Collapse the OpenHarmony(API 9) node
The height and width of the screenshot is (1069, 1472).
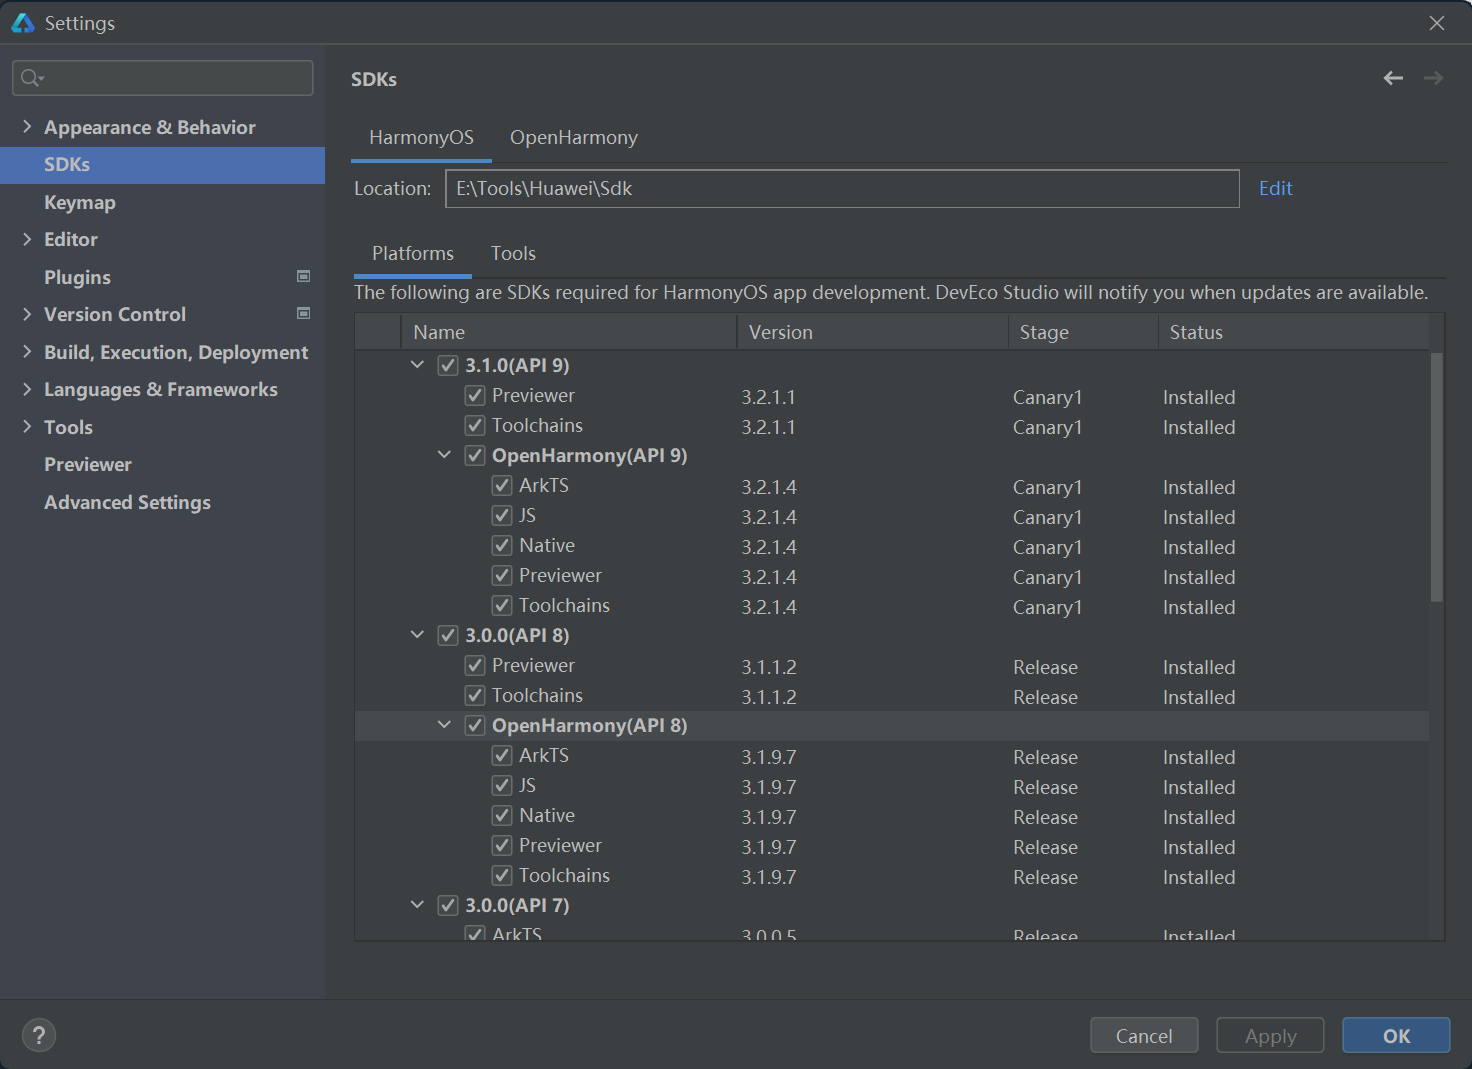(444, 455)
